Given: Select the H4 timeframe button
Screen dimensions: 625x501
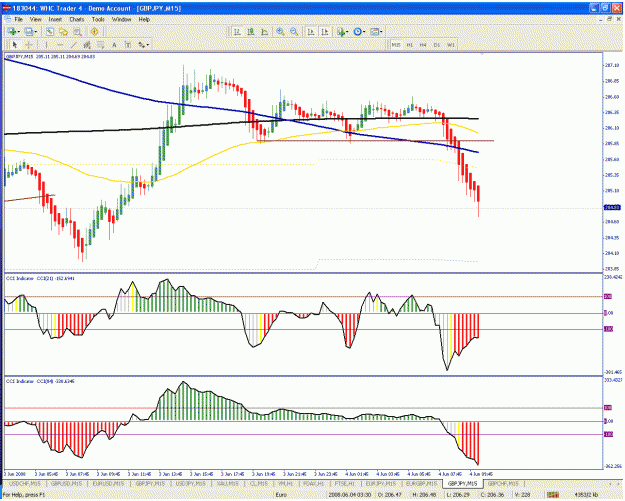Looking at the screenshot, I should tap(423, 45).
